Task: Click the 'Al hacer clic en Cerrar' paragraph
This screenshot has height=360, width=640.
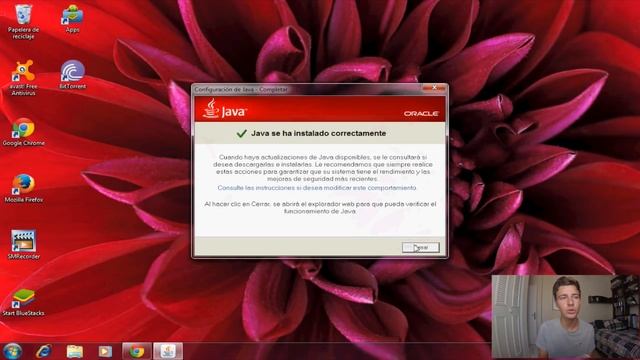Action: tap(320, 207)
